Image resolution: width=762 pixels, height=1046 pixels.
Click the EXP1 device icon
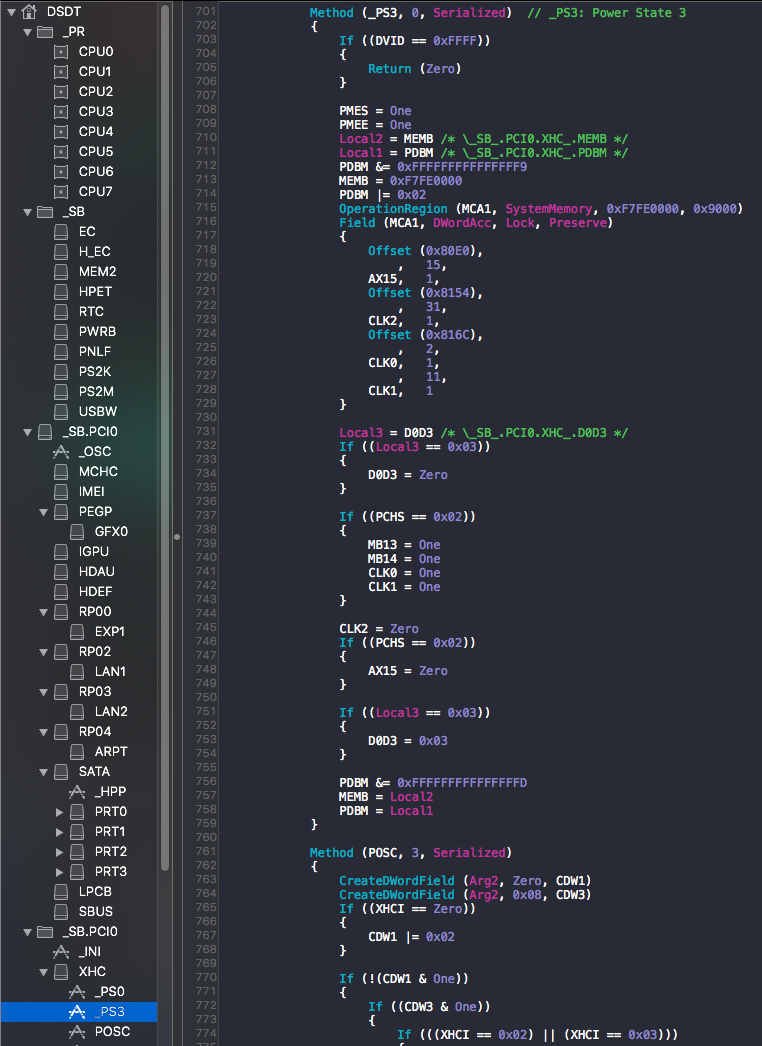click(77, 632)
